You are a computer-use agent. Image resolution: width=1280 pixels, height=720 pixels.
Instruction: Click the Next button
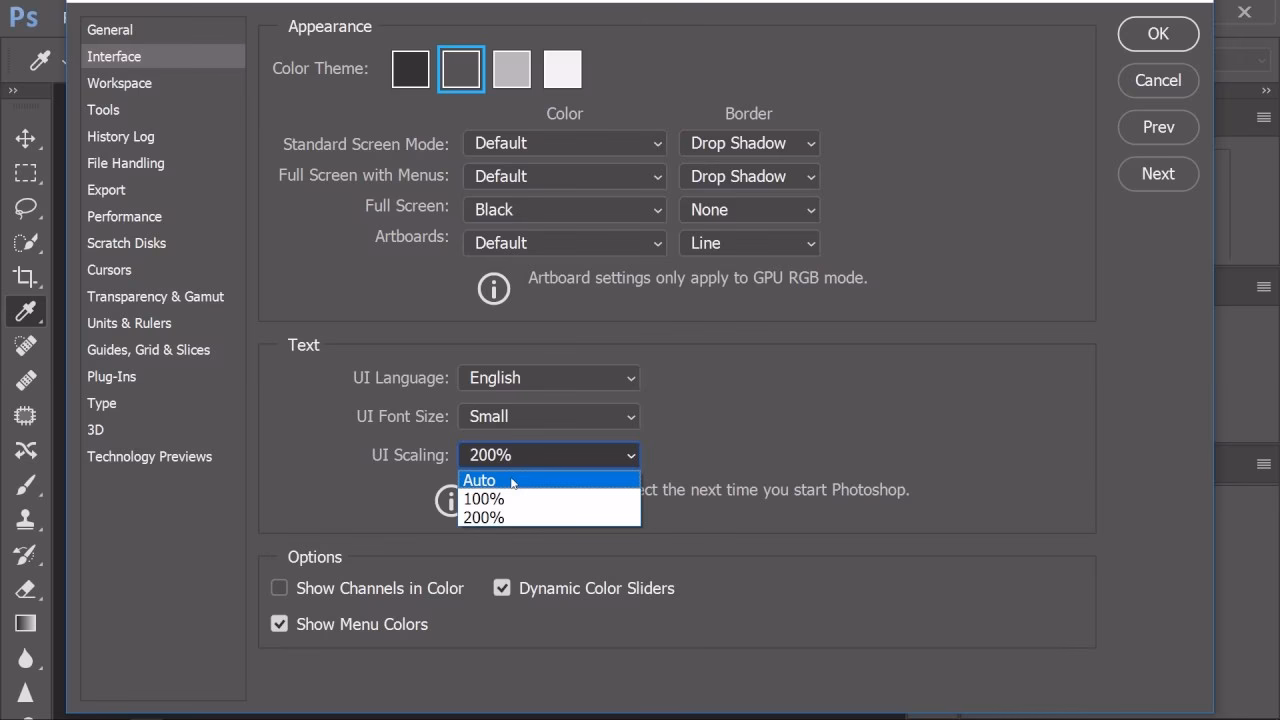pyautogui.click(x=1157, y=174)
